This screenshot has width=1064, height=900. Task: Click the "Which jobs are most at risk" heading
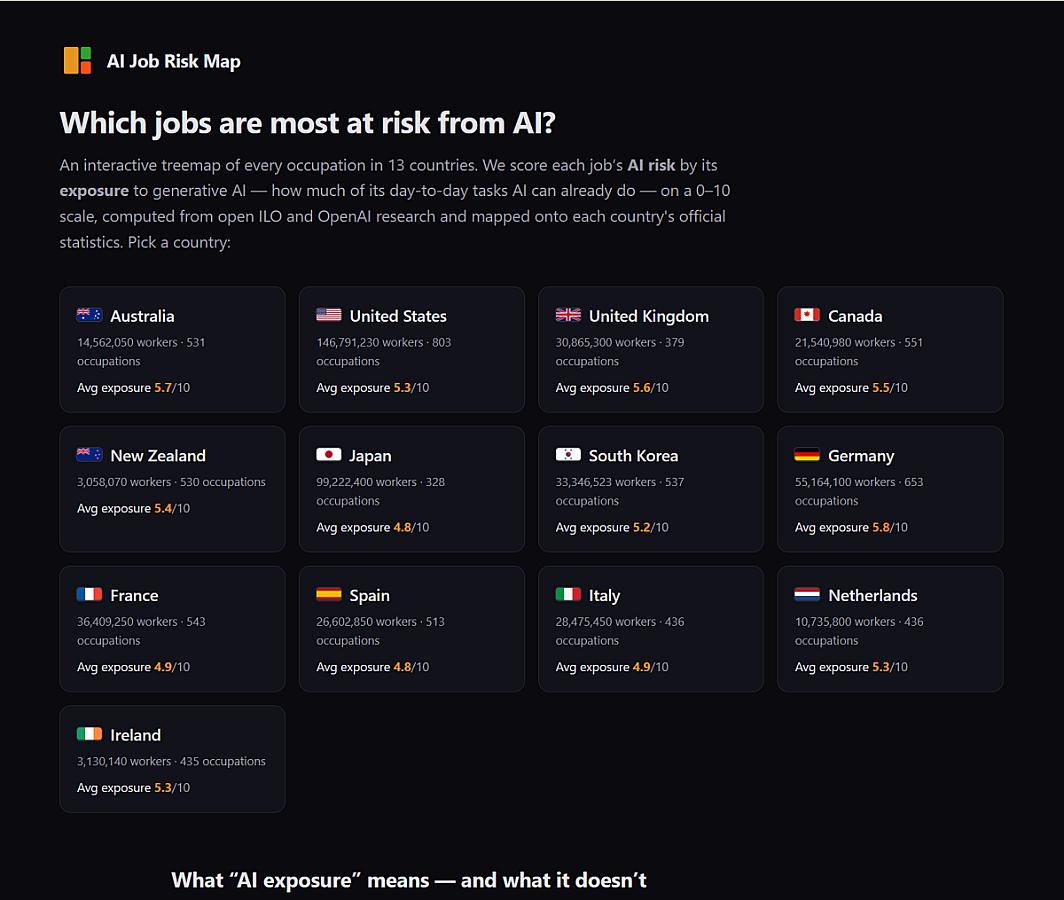tap(307, 124)
